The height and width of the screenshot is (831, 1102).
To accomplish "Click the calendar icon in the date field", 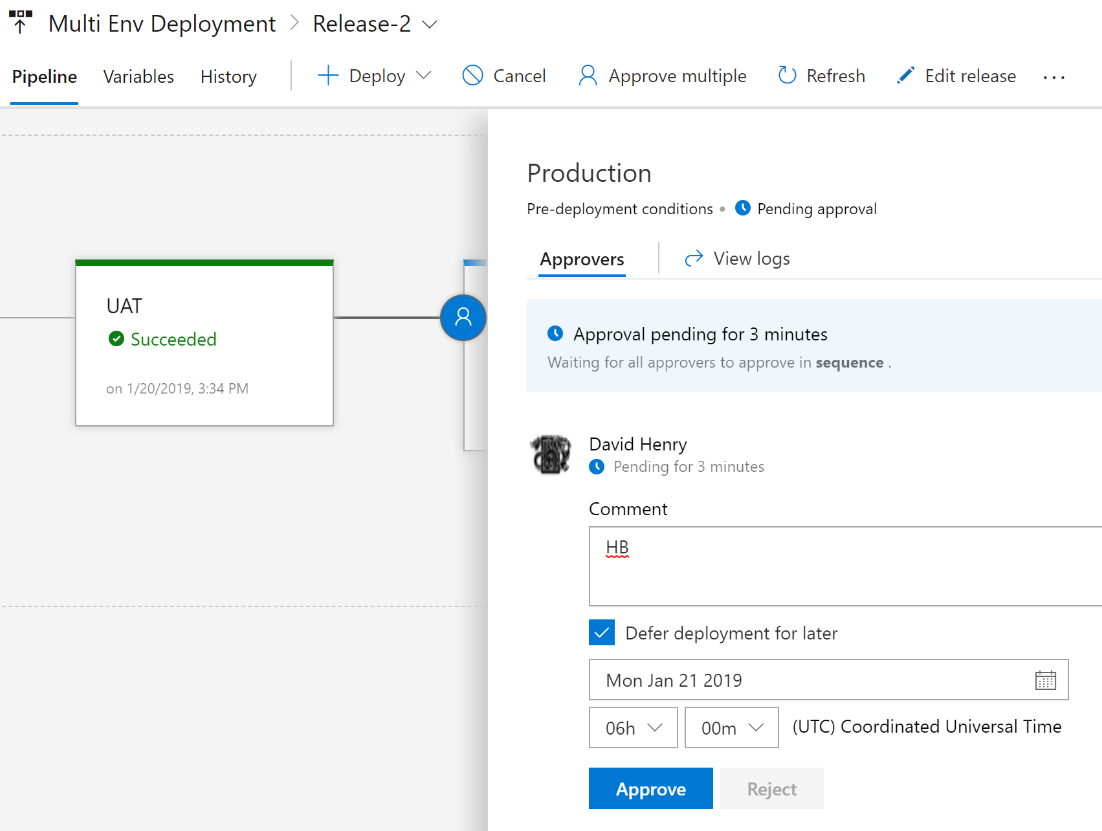I will pos(1045,680).
